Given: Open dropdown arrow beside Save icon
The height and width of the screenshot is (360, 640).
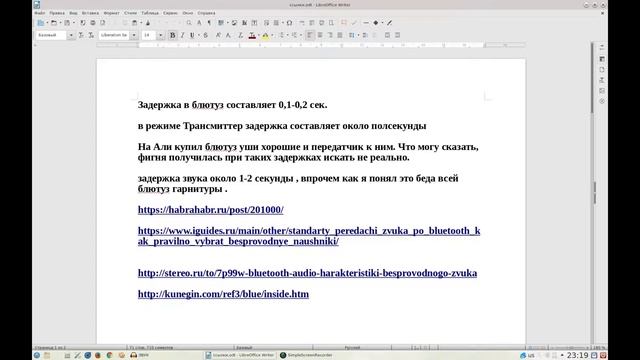Looking at the screenshot, I should [73, 23].
